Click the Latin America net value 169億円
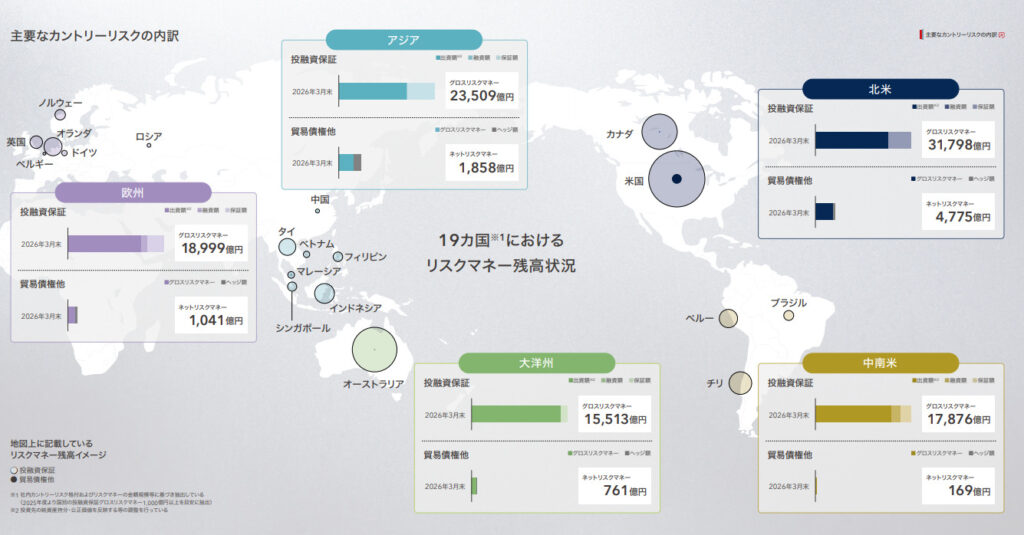Viewport: 1024px width, 535px height. (x=970, y=491)
